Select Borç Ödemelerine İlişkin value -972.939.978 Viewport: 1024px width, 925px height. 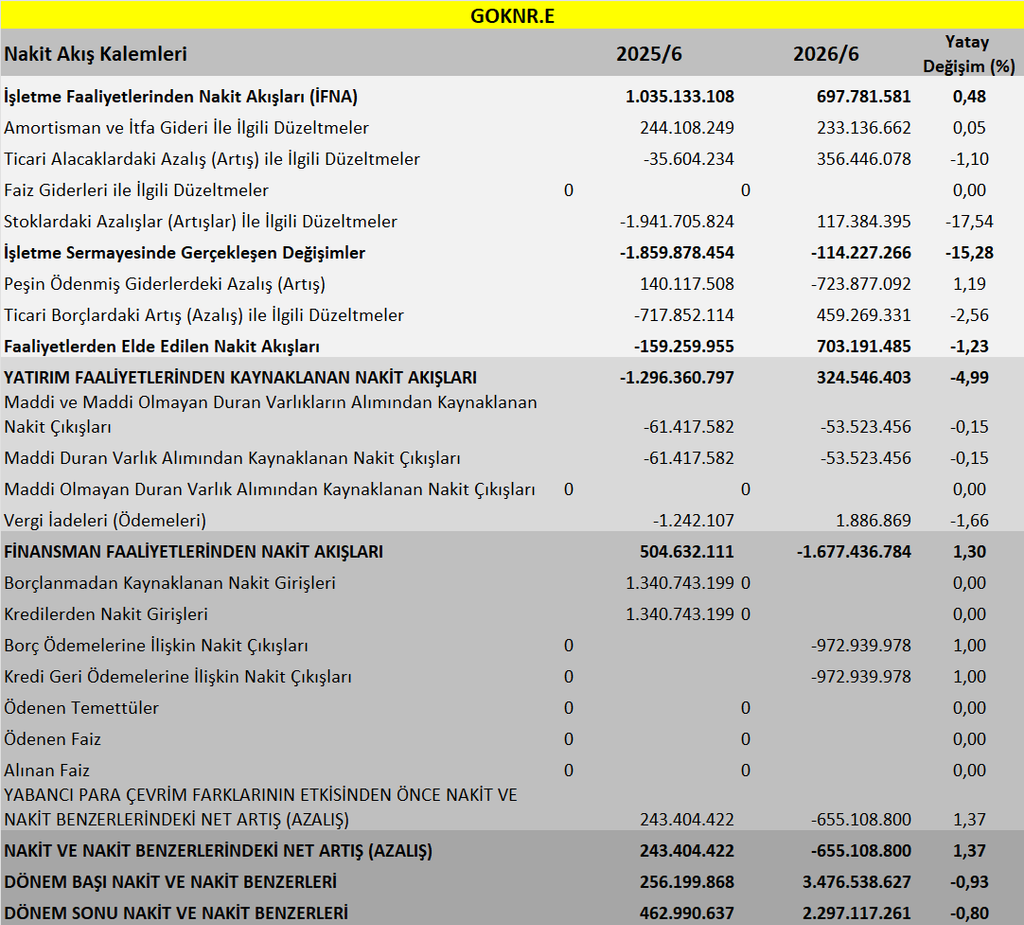(861, 645)
